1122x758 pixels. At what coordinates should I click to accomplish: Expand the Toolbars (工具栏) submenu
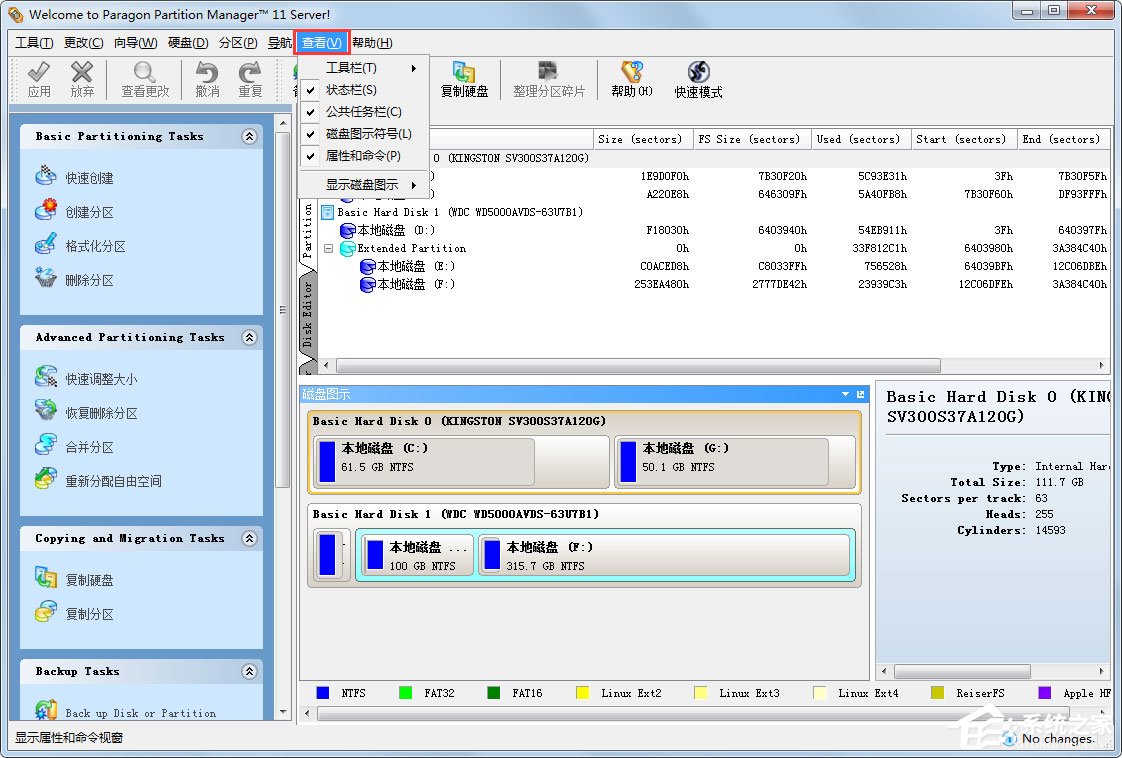(x=364, y=68)
